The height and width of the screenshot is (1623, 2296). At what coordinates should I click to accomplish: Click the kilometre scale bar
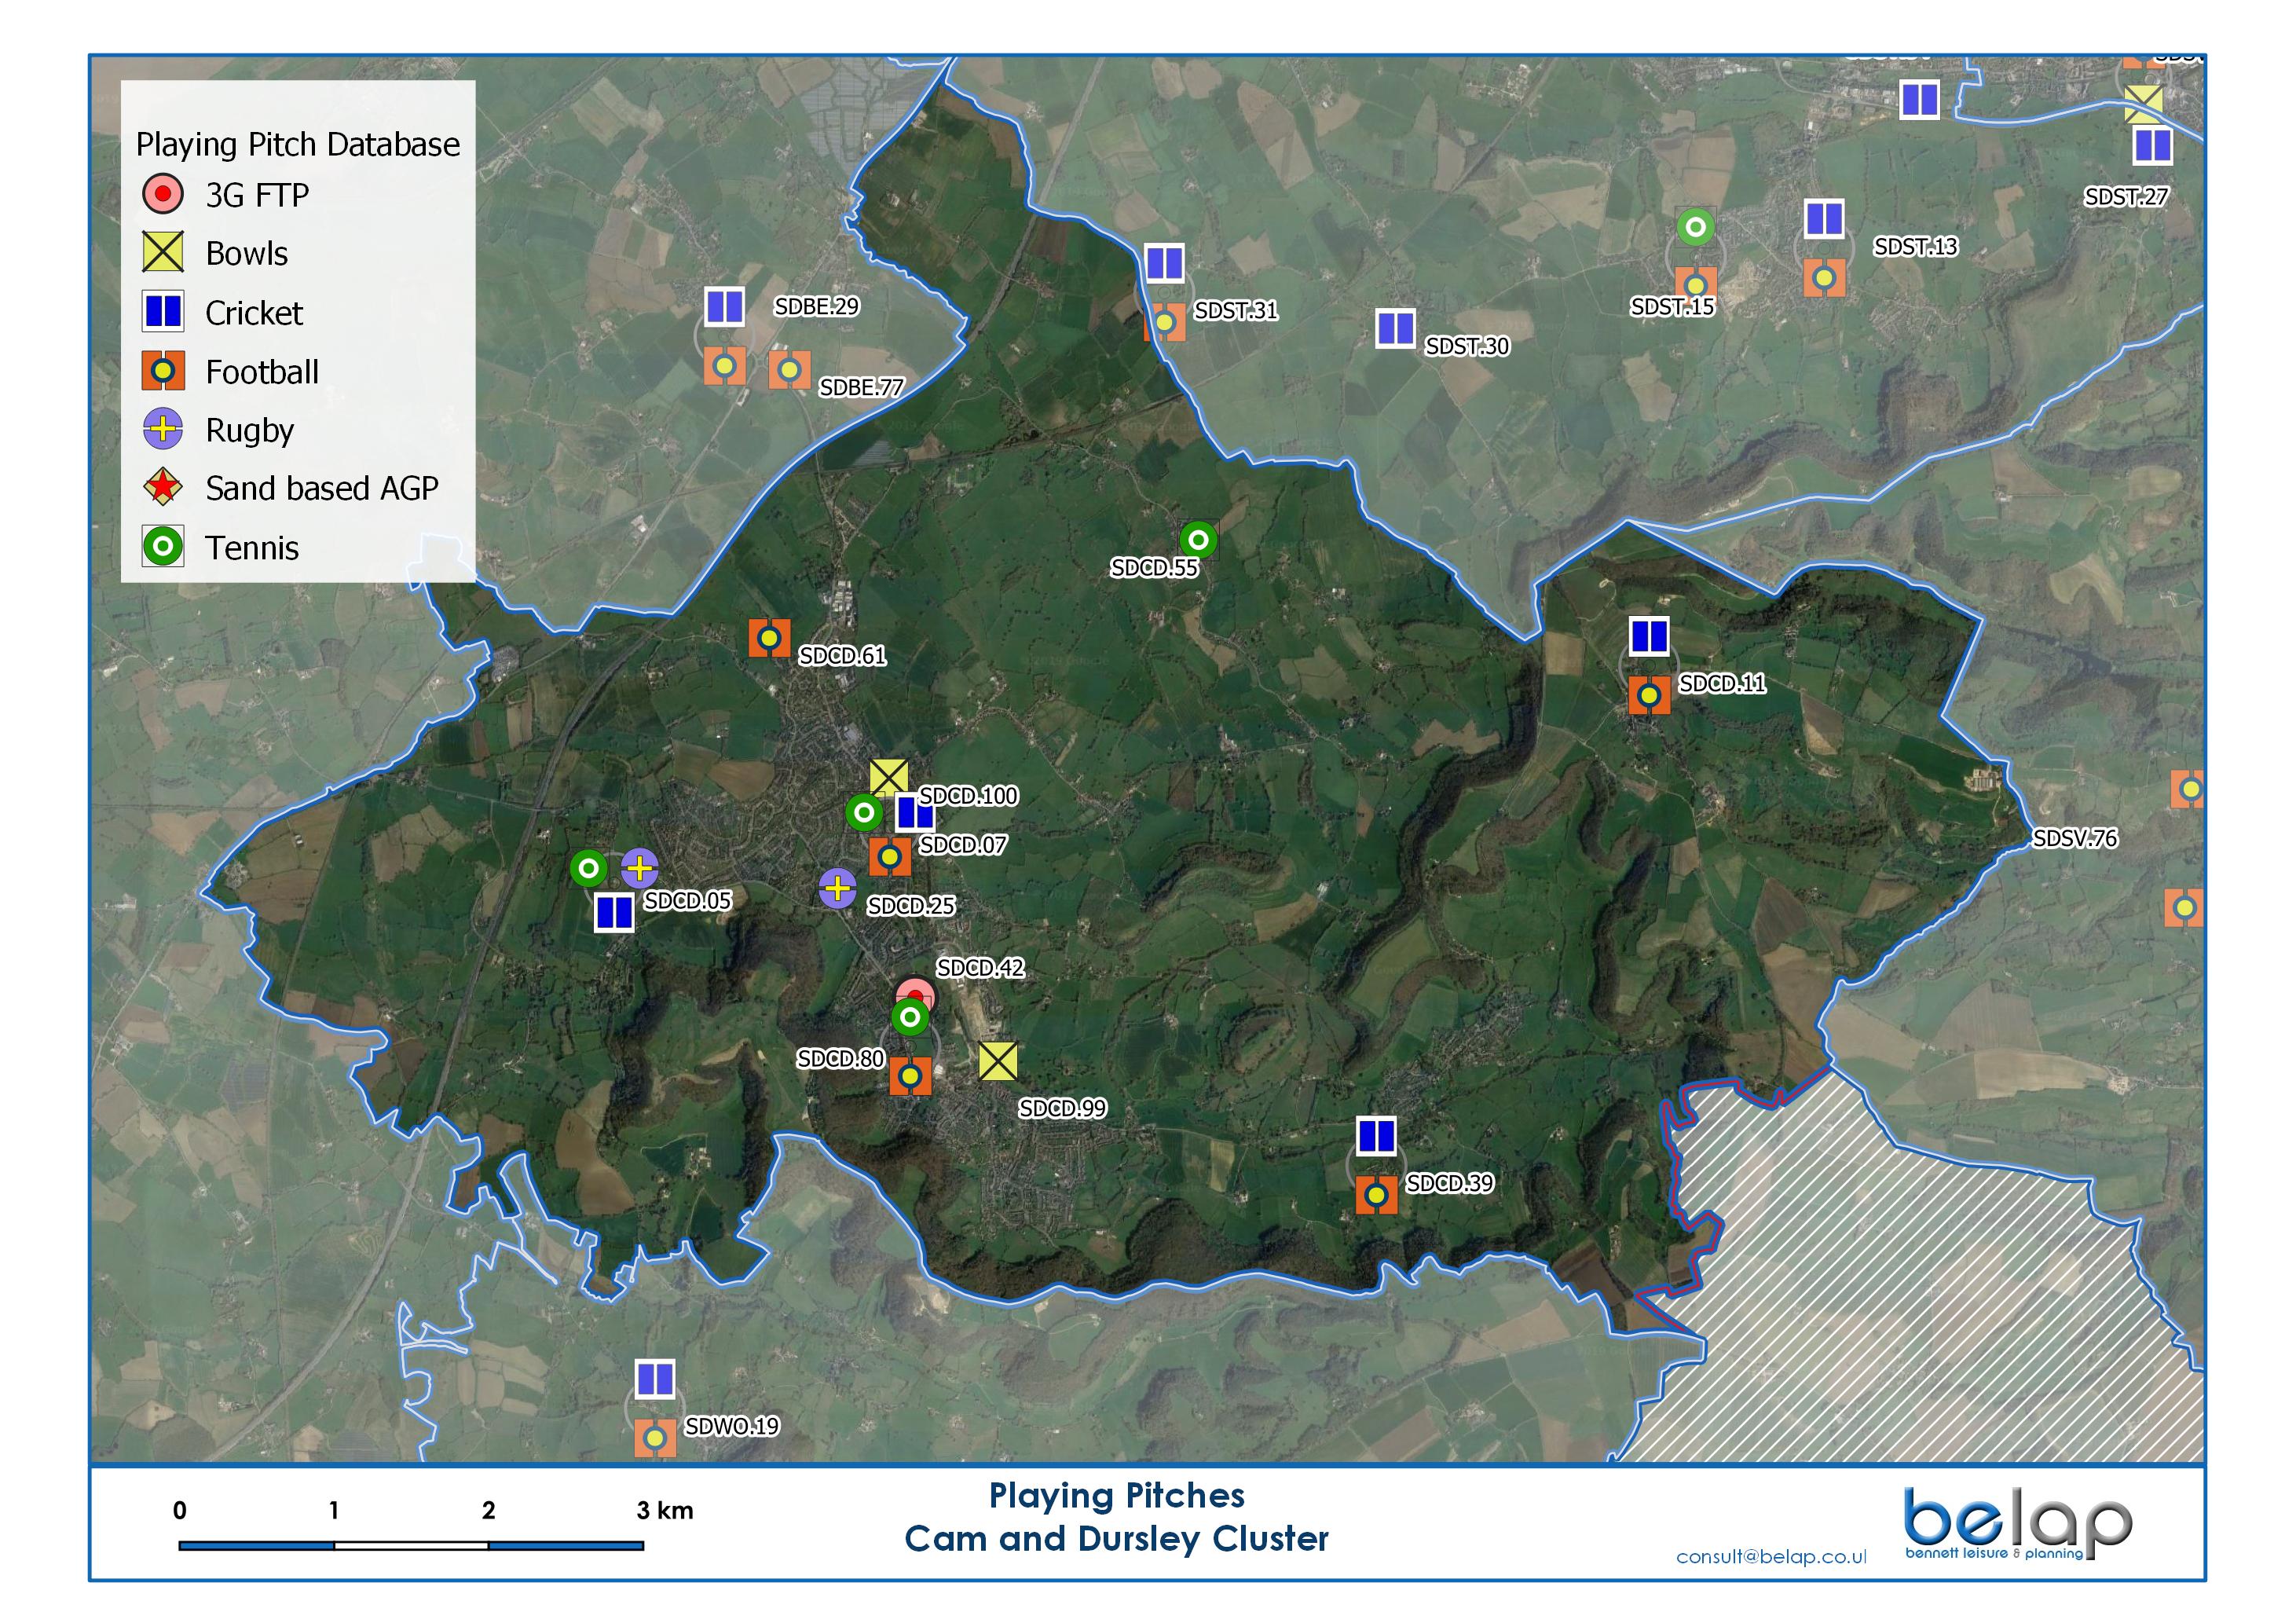[410, 1545]
